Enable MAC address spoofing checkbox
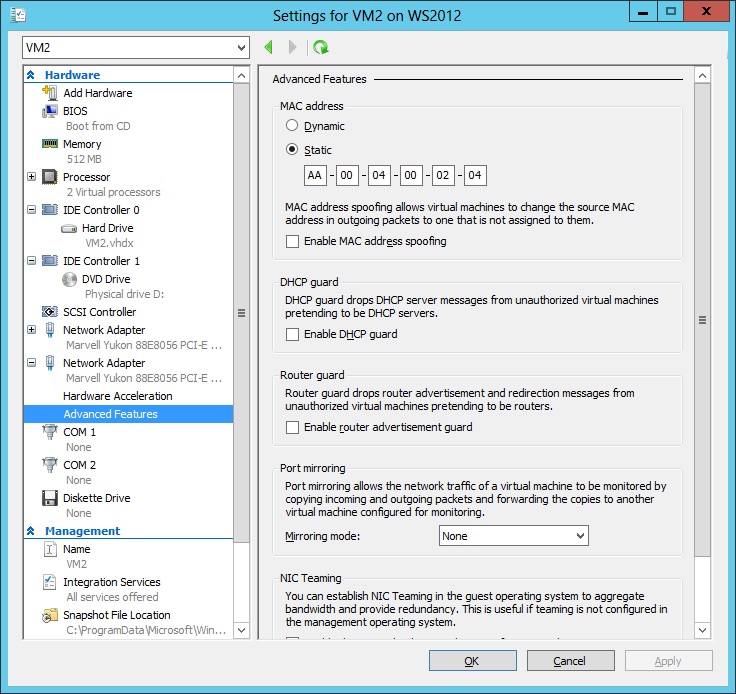736x694 pixels. 292,241
